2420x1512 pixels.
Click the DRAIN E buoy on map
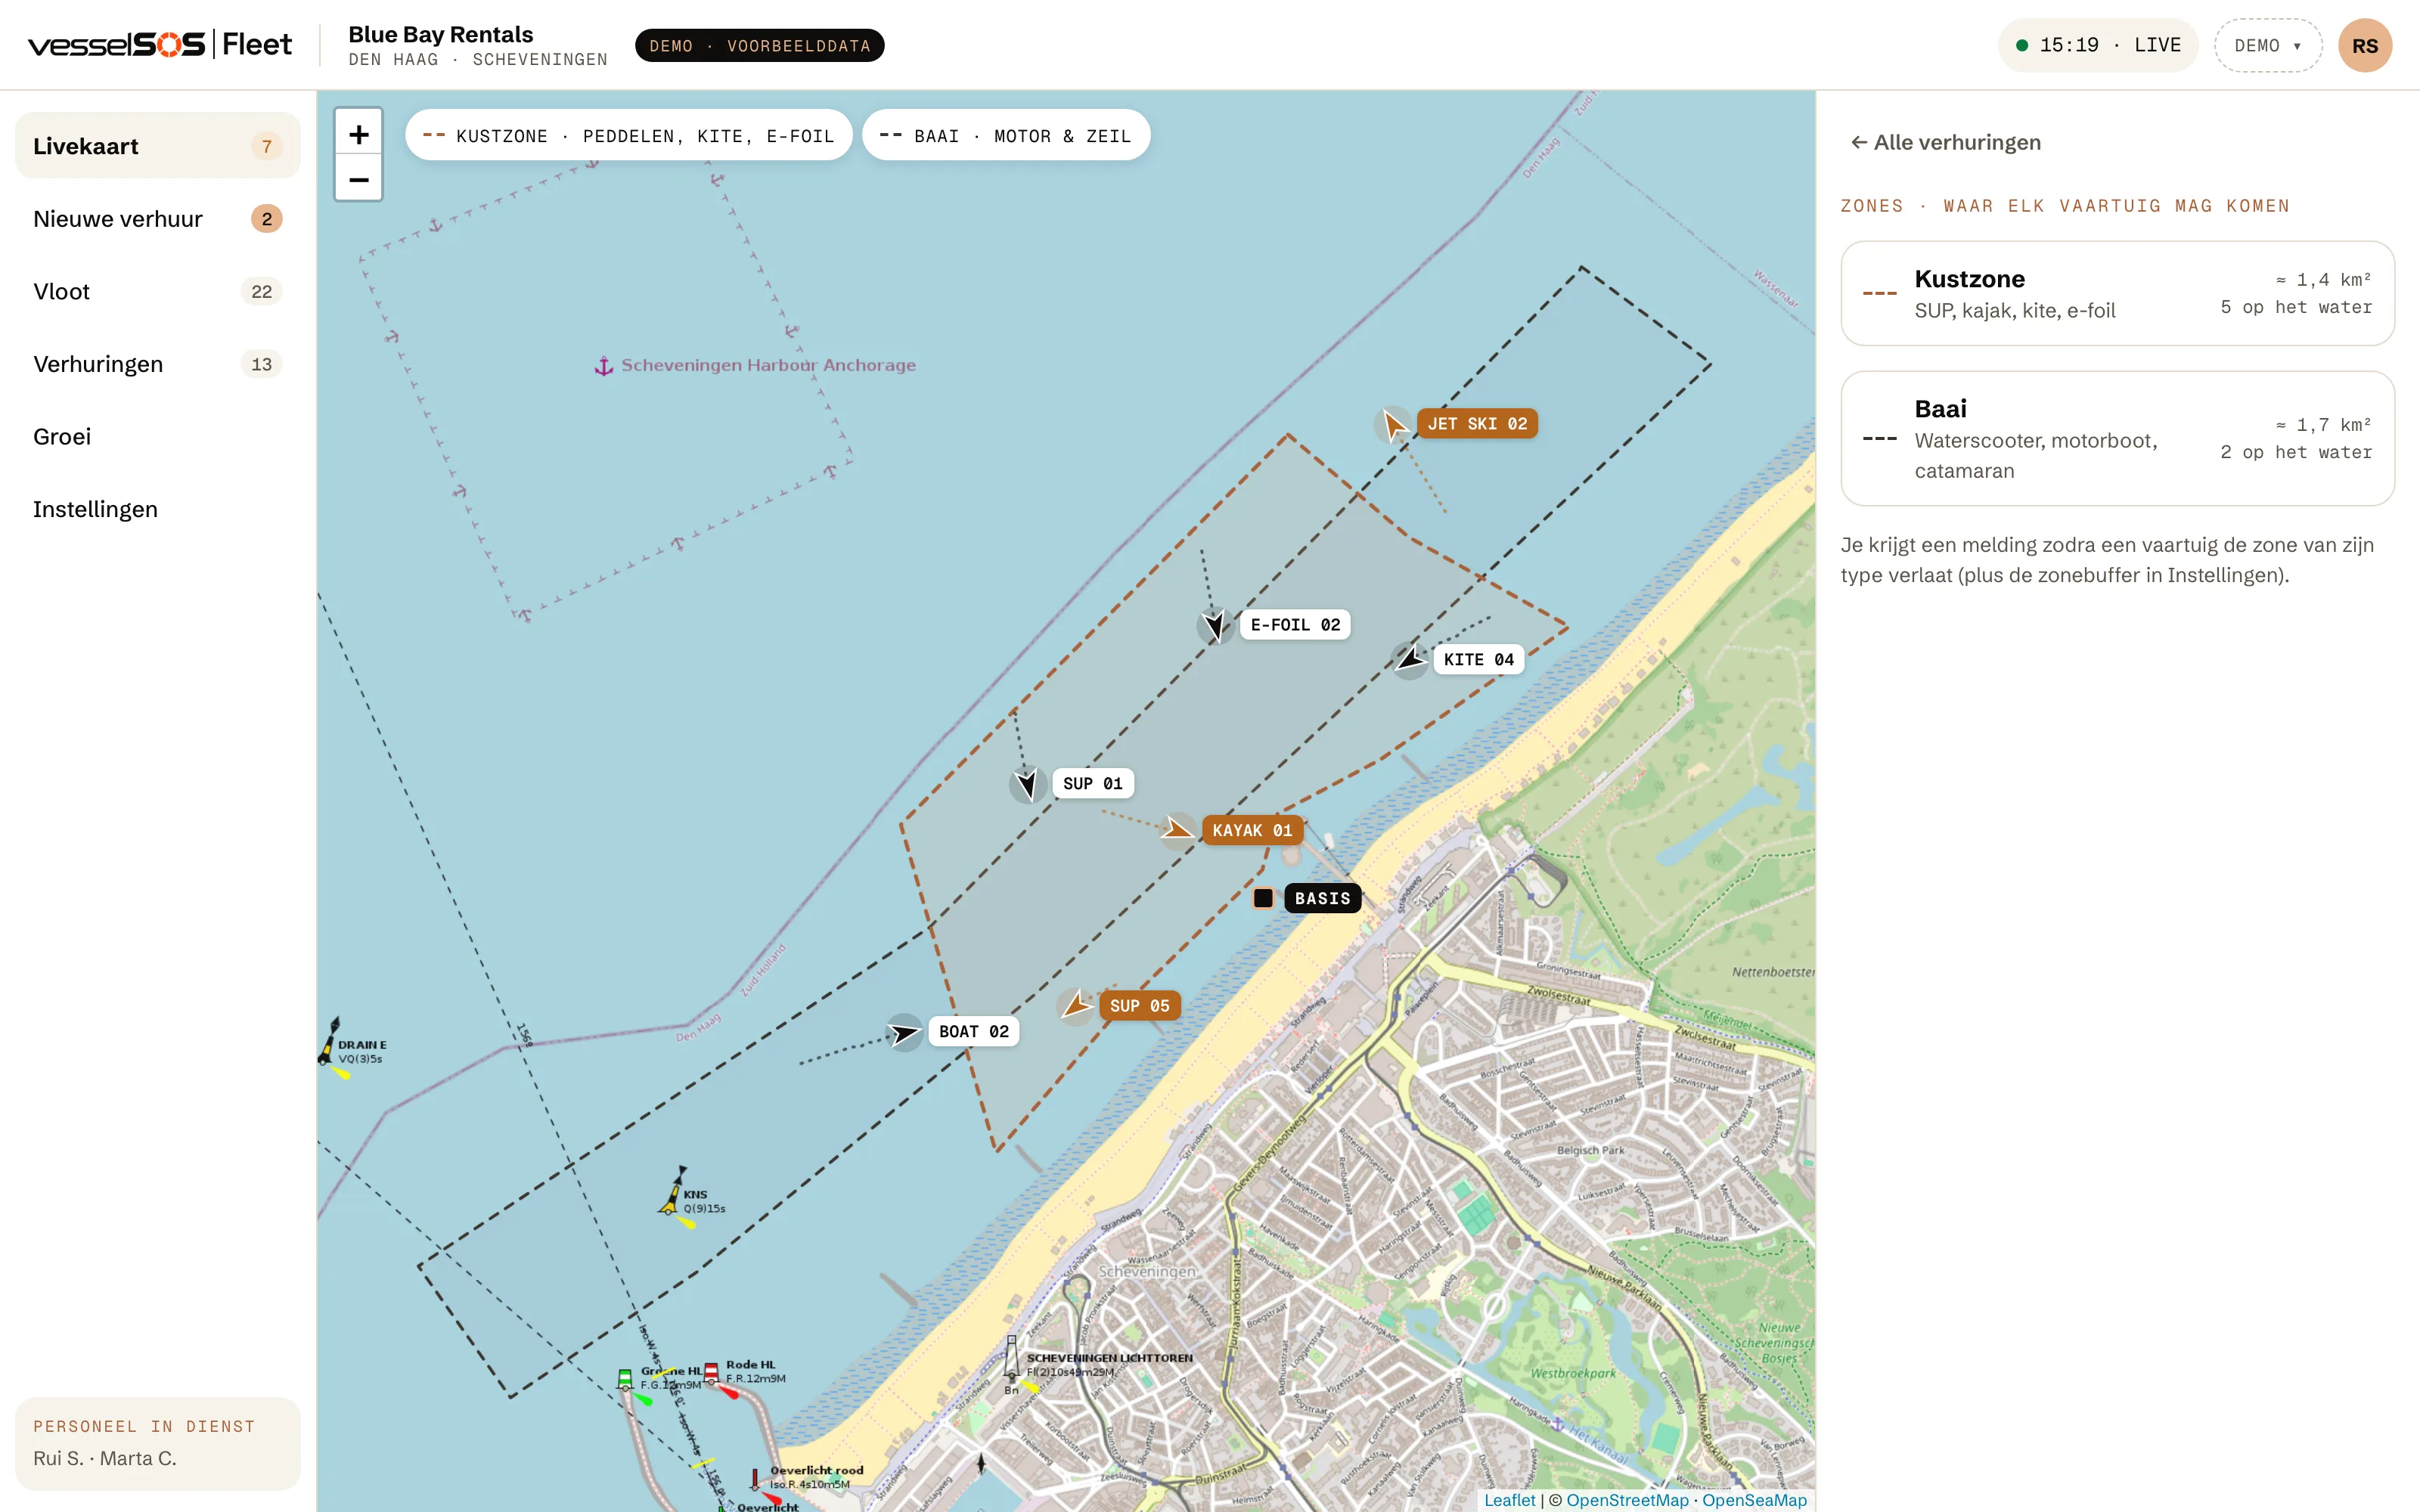point(330,1042)
